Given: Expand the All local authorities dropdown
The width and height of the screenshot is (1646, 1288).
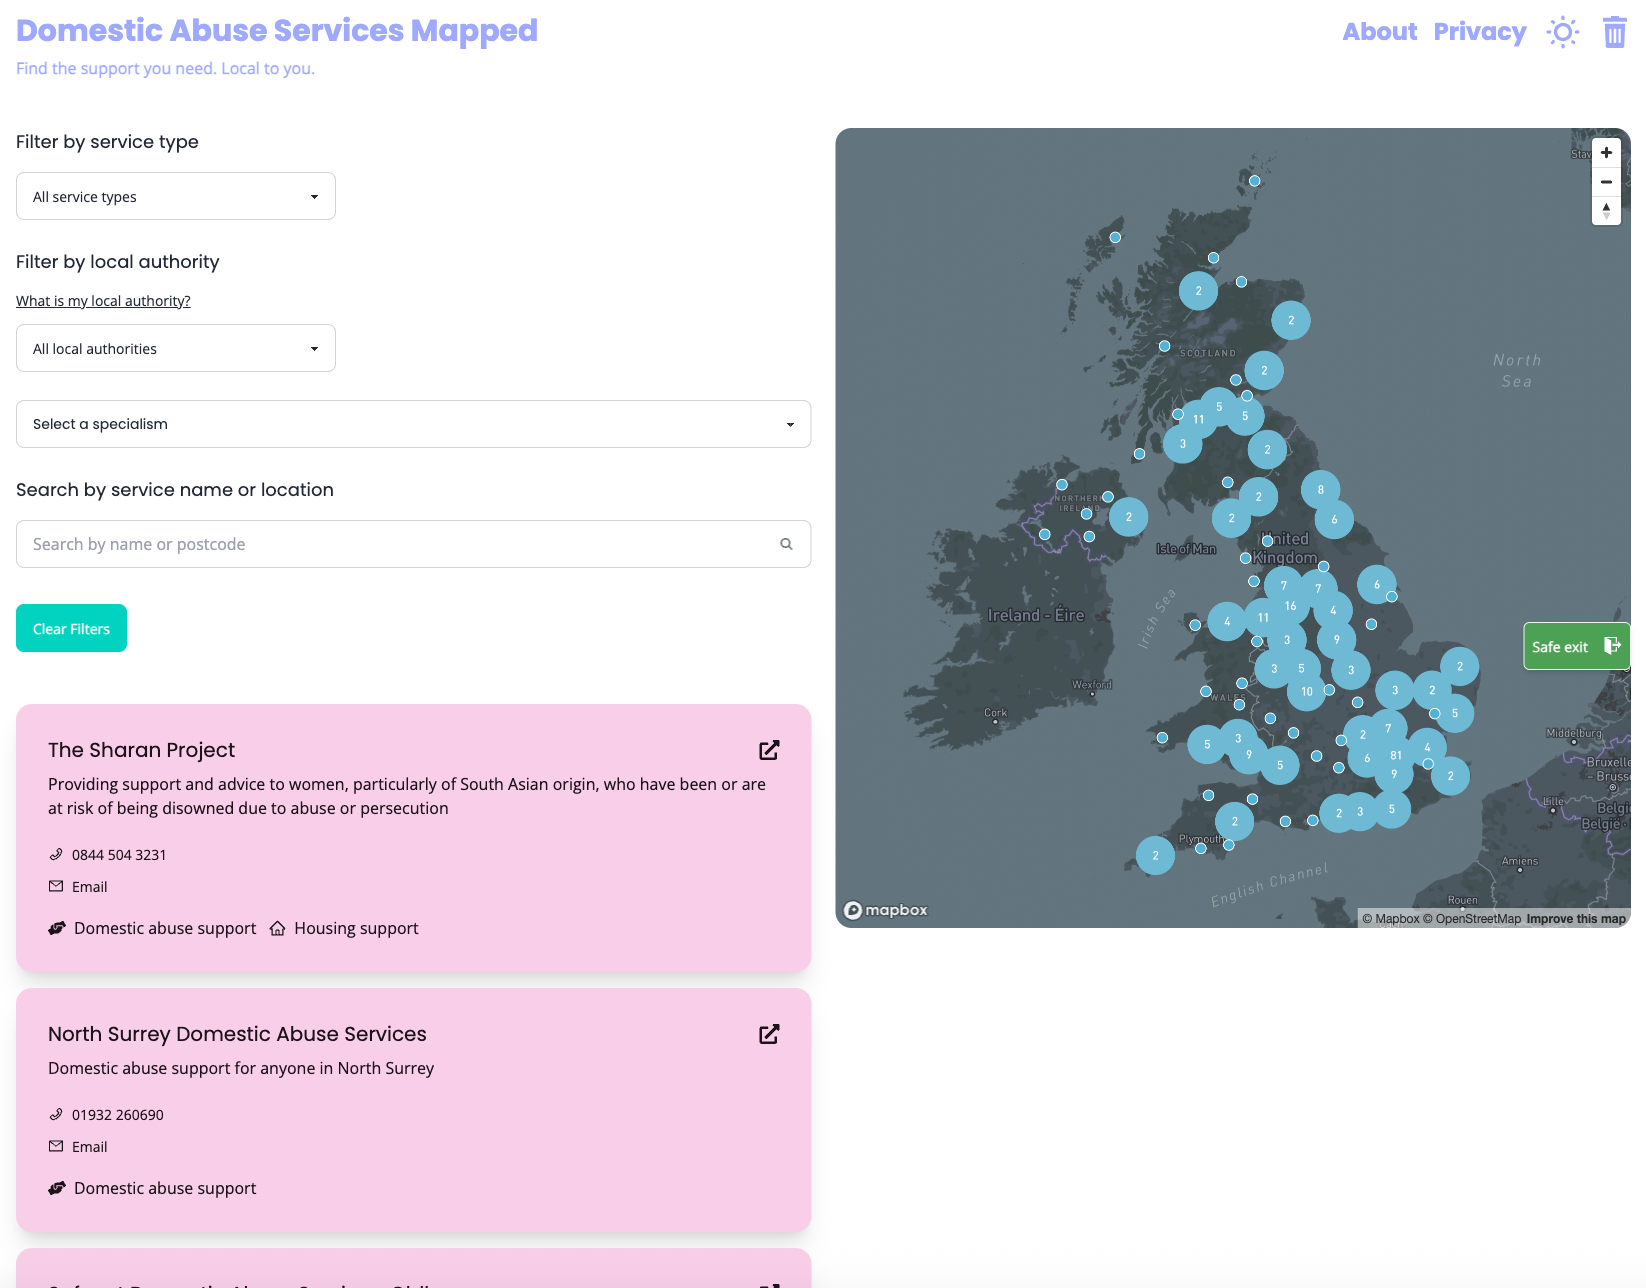Looking at the screenshot, I should pyautogui.click(x=175, y=348).
